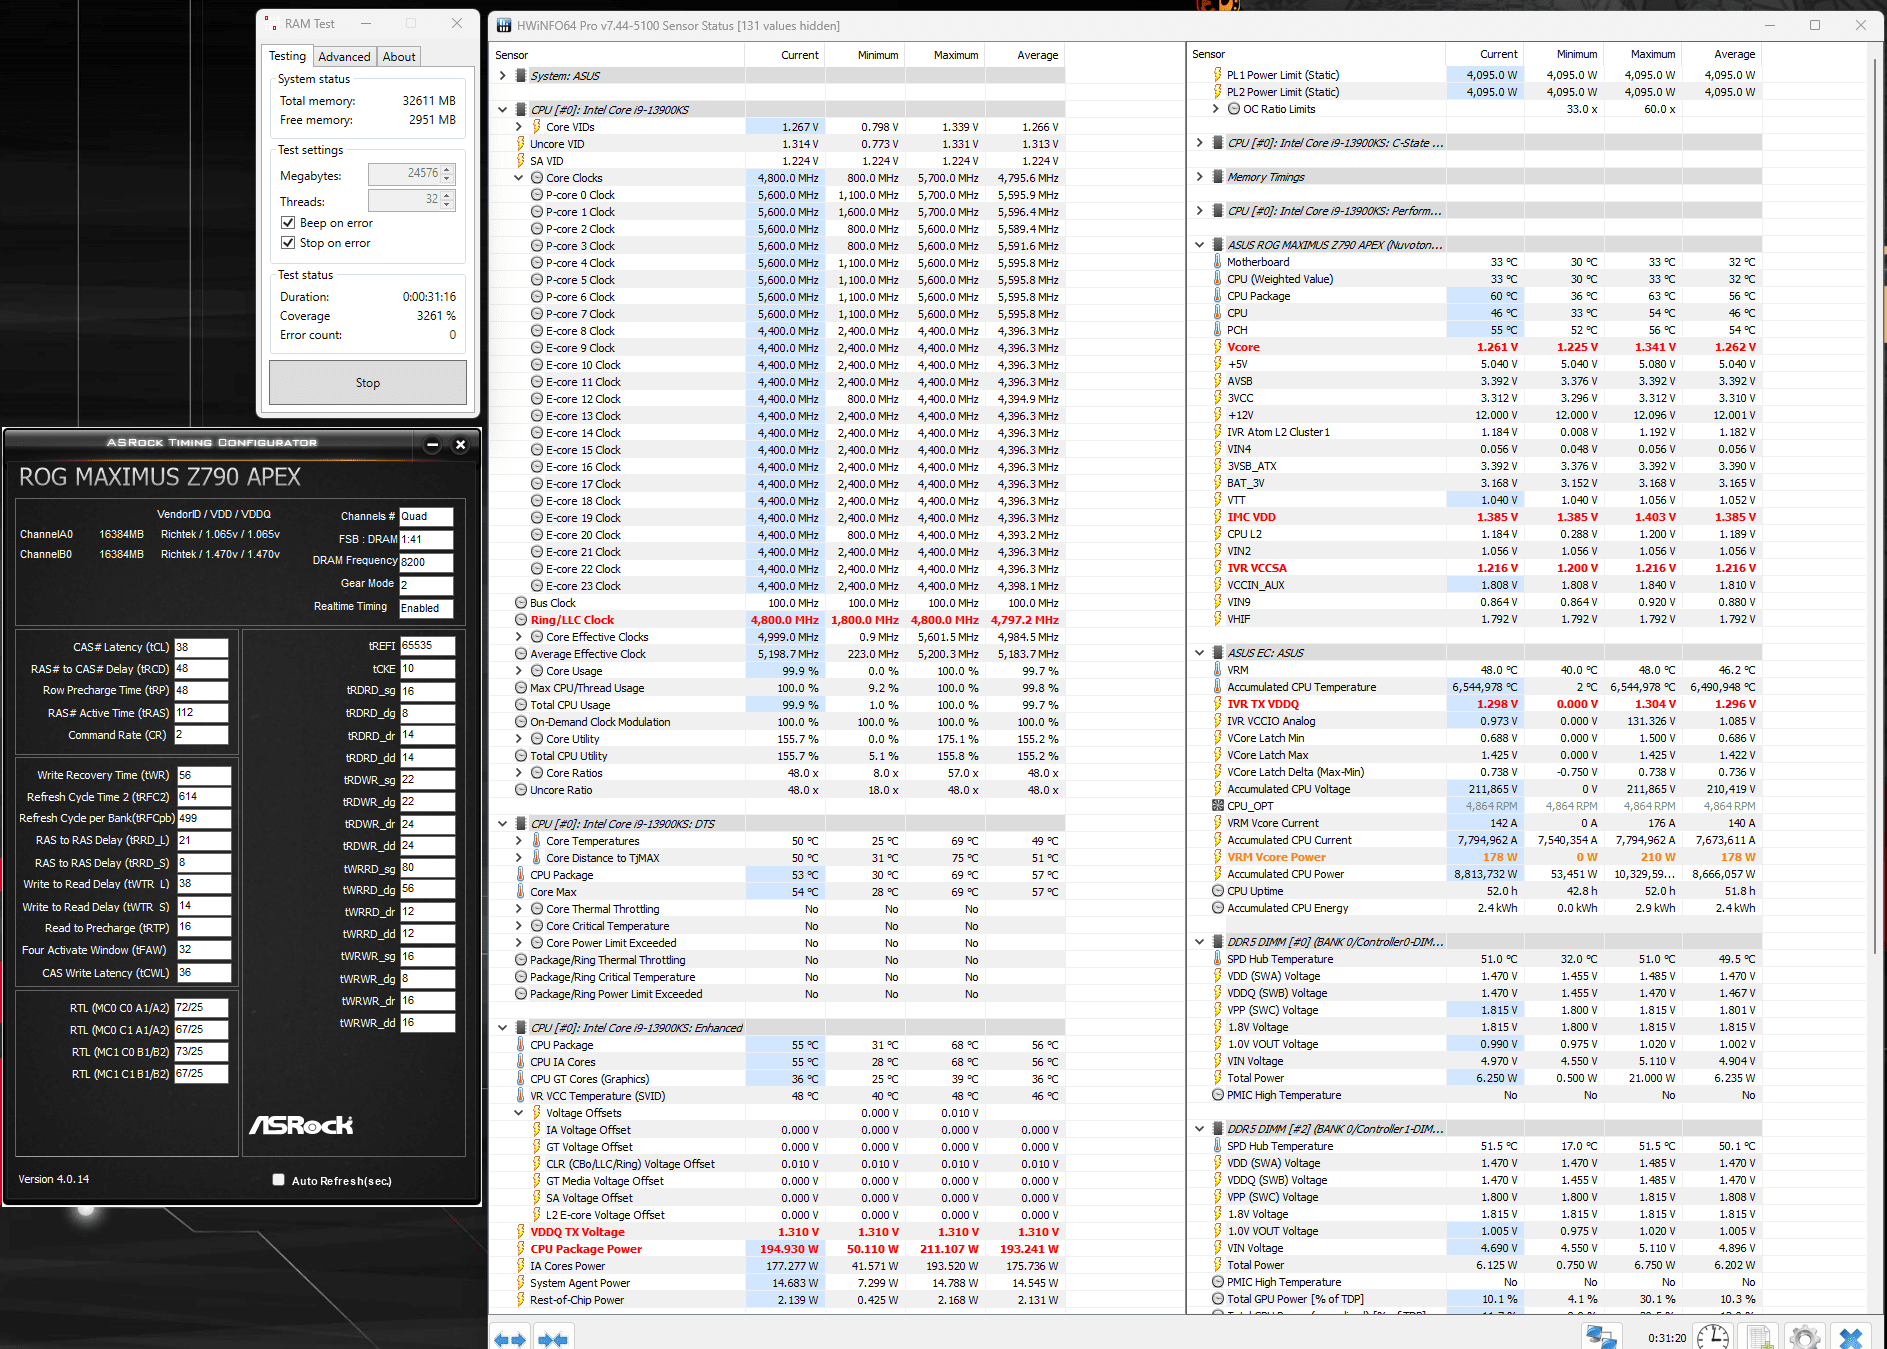The width and height of the screenshot is (1887, 1349).
Task: Click the lightning icon beside Vcore
Action: click(x=1218, y=347)
